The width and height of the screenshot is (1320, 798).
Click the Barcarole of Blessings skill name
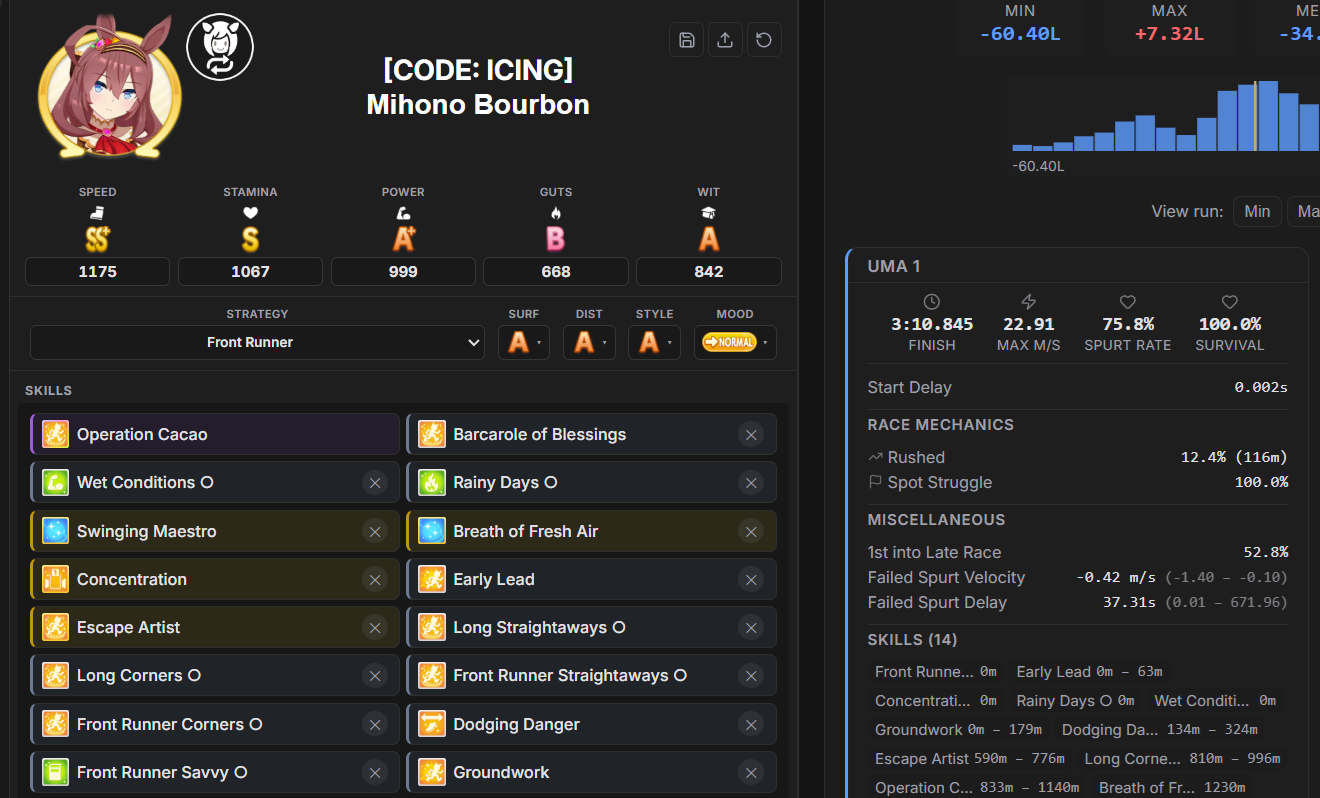539,434
